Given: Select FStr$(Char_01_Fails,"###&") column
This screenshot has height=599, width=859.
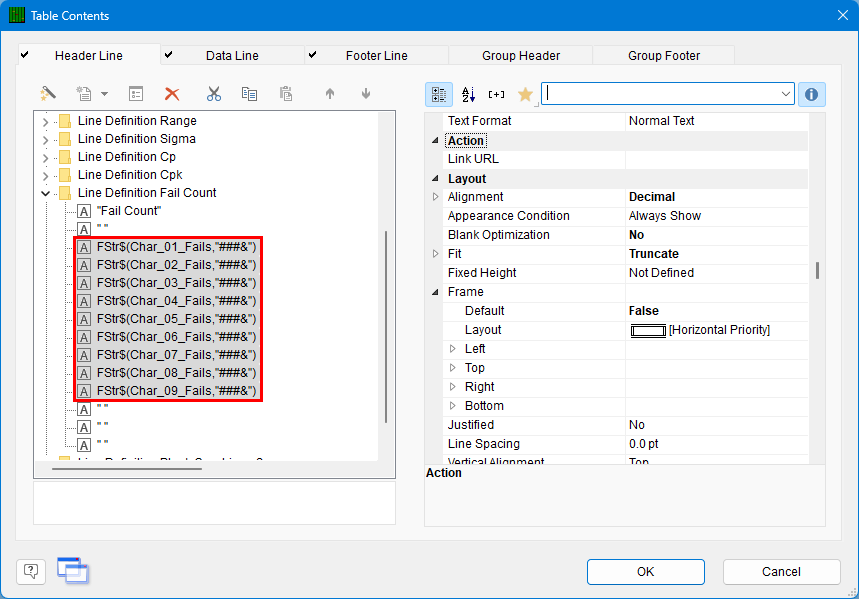Looking at the screenshot, I should pos(176,247).
